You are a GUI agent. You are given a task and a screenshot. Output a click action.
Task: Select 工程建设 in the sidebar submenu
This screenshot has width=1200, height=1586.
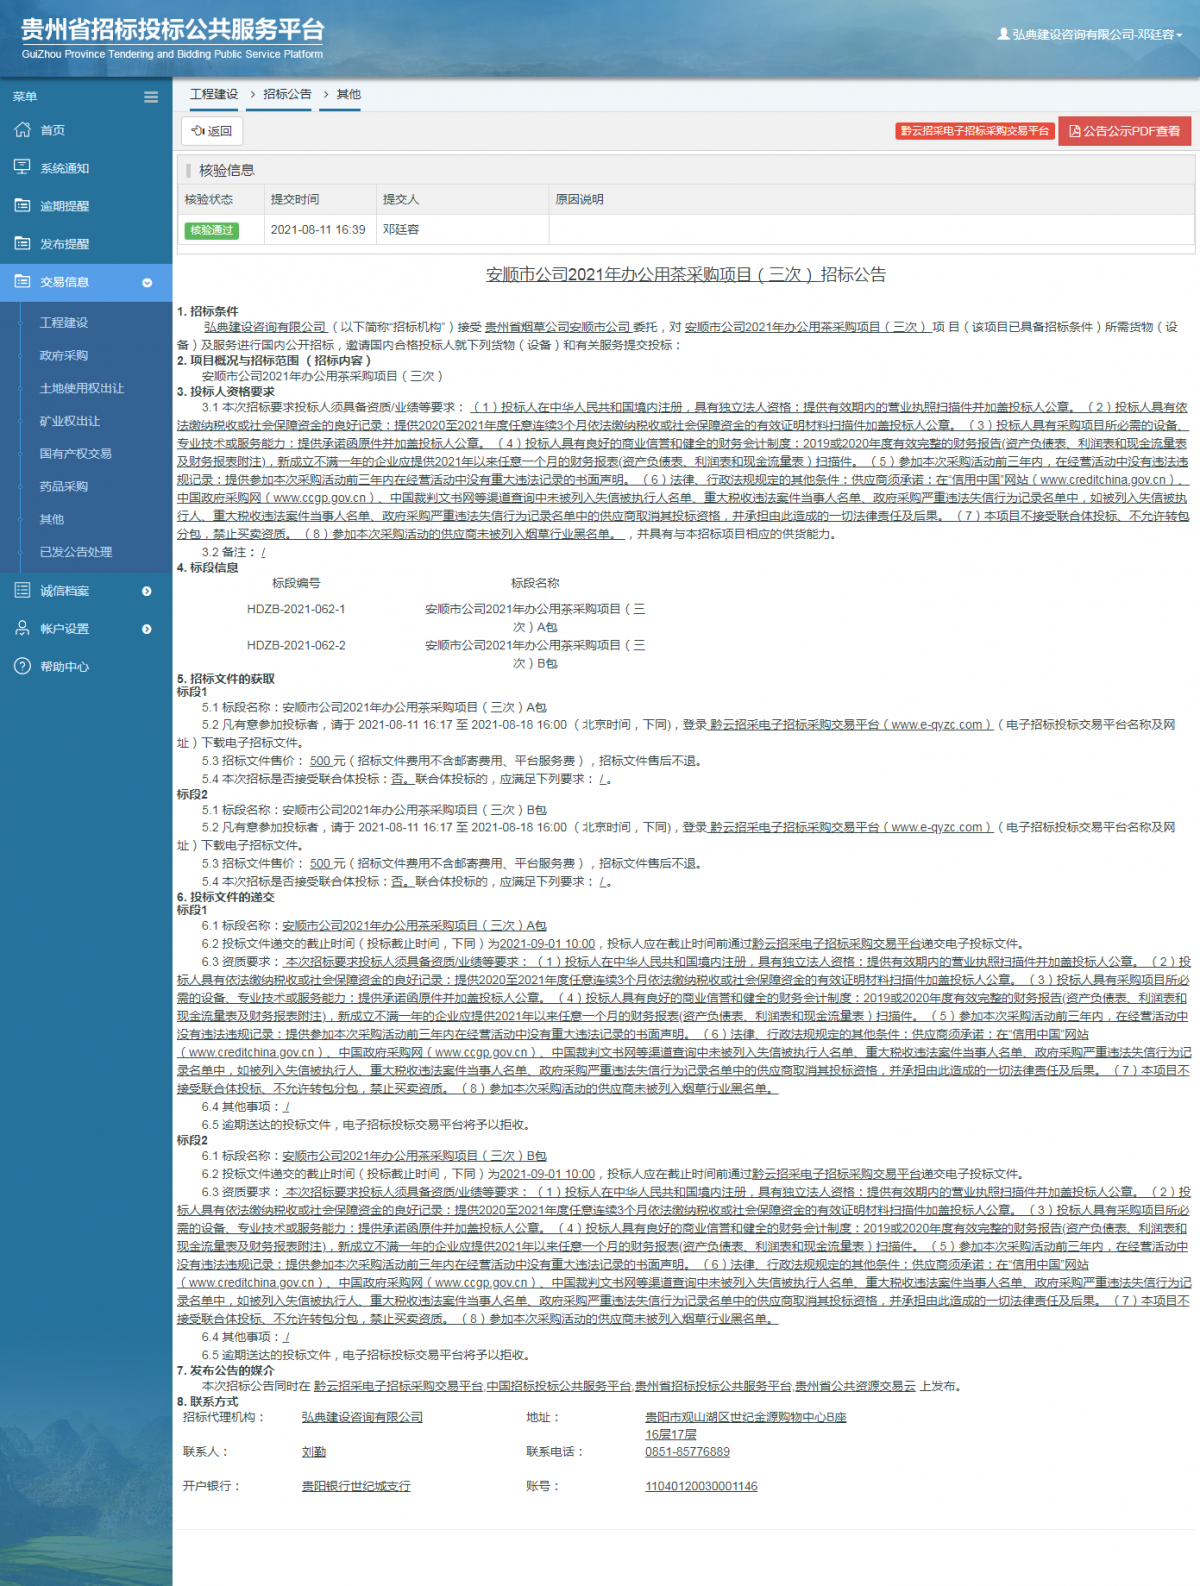(64, 323)
